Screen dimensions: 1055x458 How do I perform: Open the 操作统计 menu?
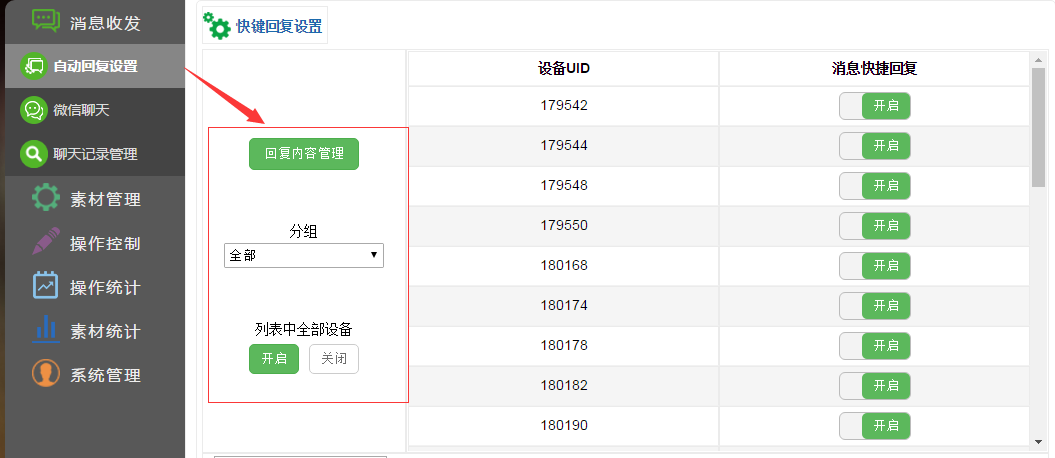click(x=95, y=287)
